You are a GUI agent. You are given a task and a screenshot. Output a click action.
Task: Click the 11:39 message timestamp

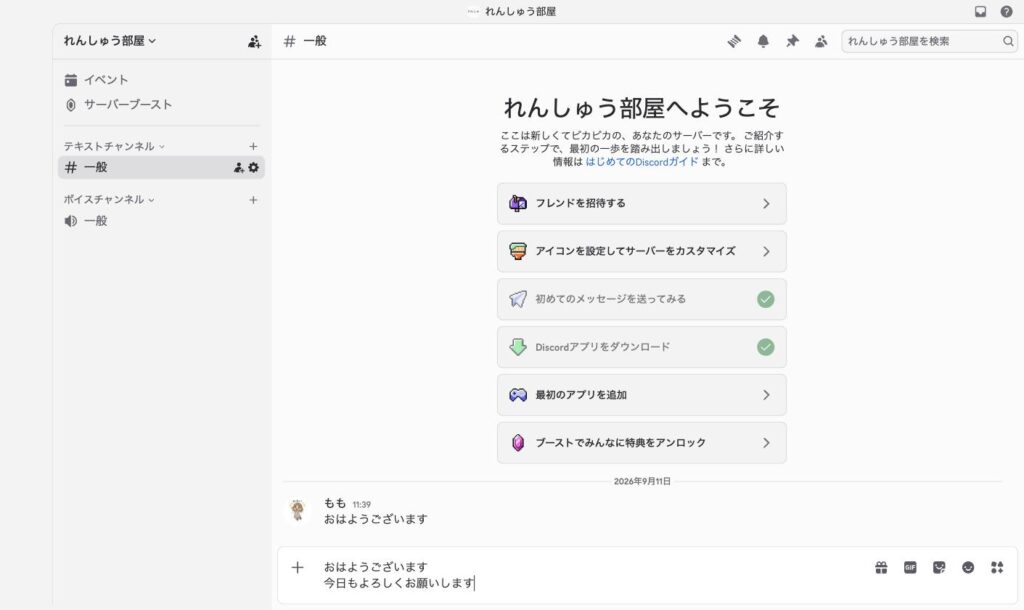click(x=361, y=504)
